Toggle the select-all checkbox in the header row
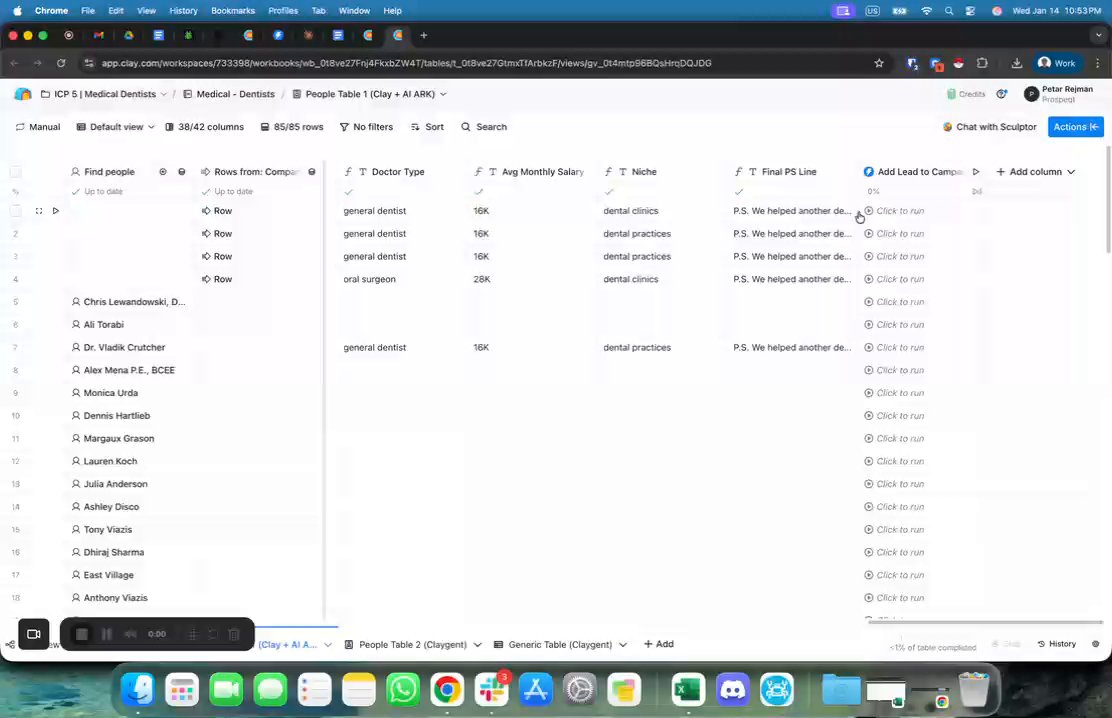The image size is (1112, 718). pyautogui.click(x=16, y=172)
